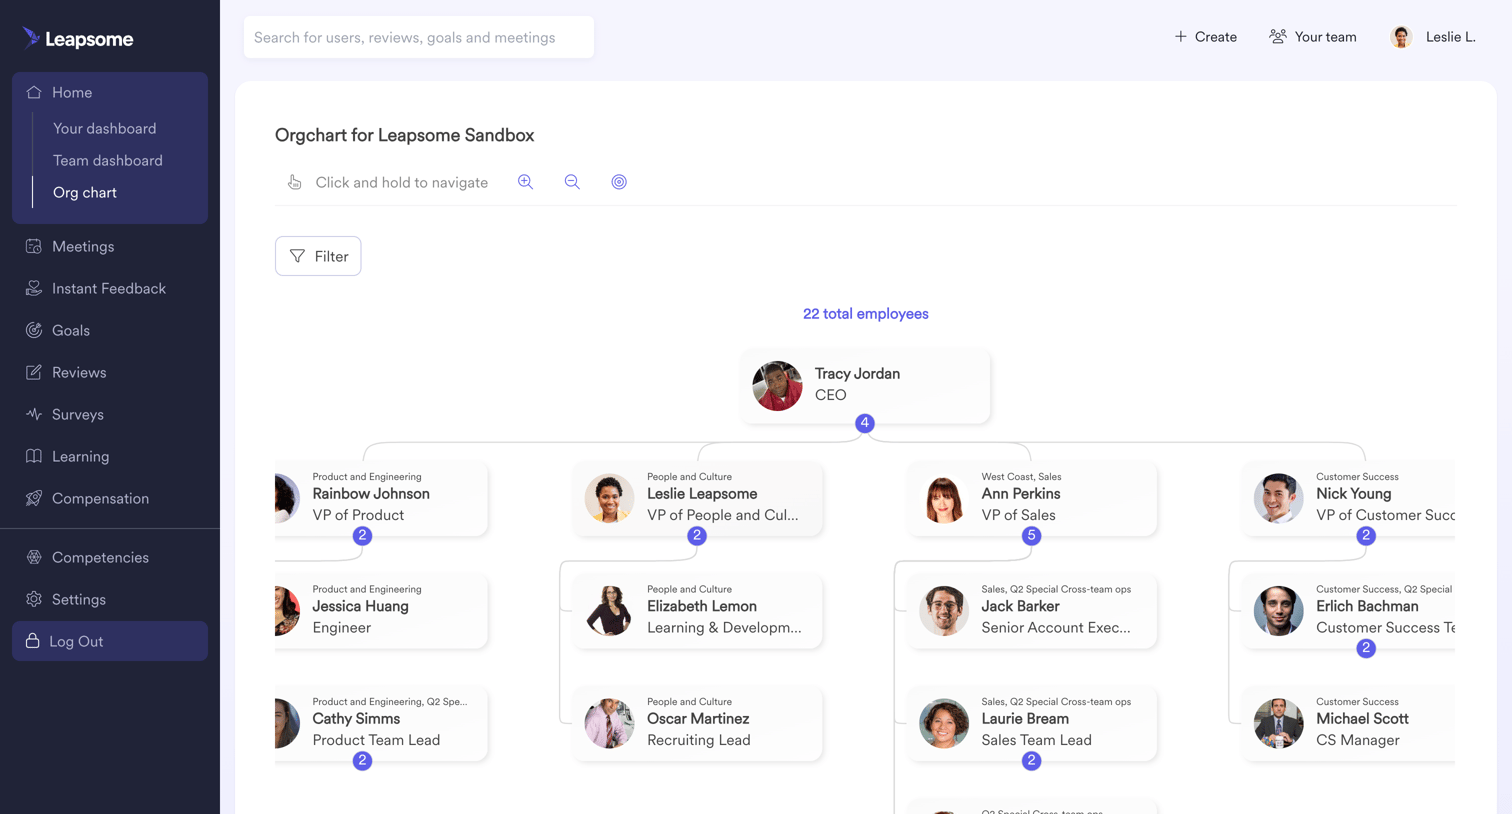Click the Meetings calendar icon

(34, 246)
